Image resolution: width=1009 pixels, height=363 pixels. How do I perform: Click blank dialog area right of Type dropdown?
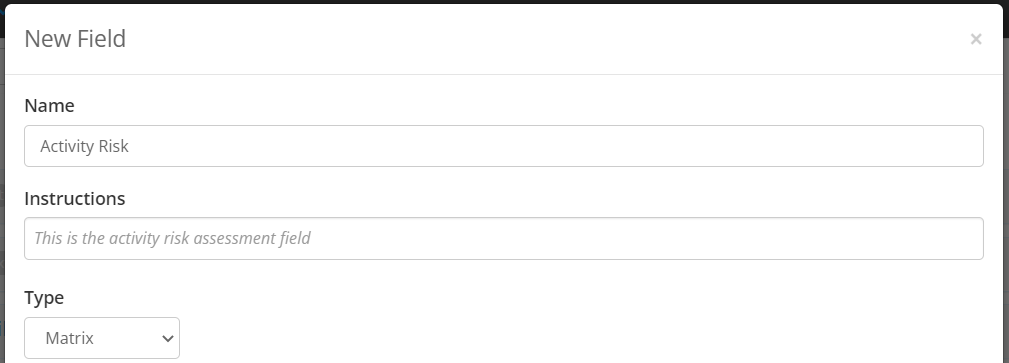click(579, 338)
